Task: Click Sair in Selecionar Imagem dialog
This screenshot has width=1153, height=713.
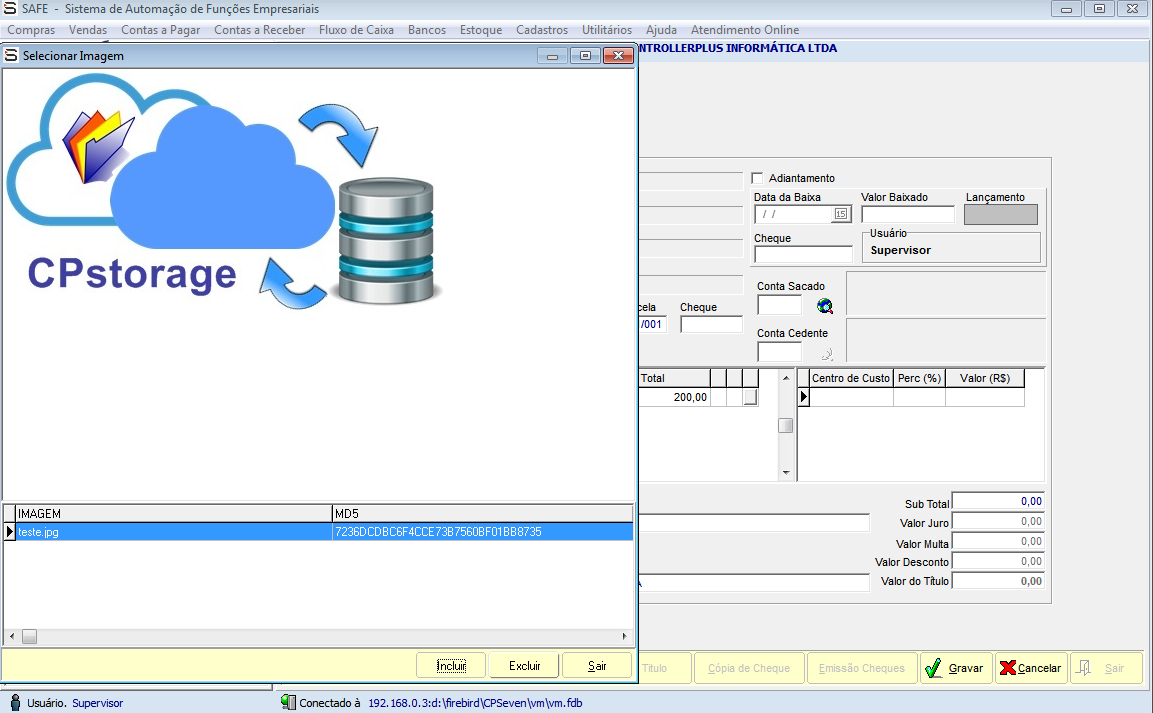Action: coord(596,665)
